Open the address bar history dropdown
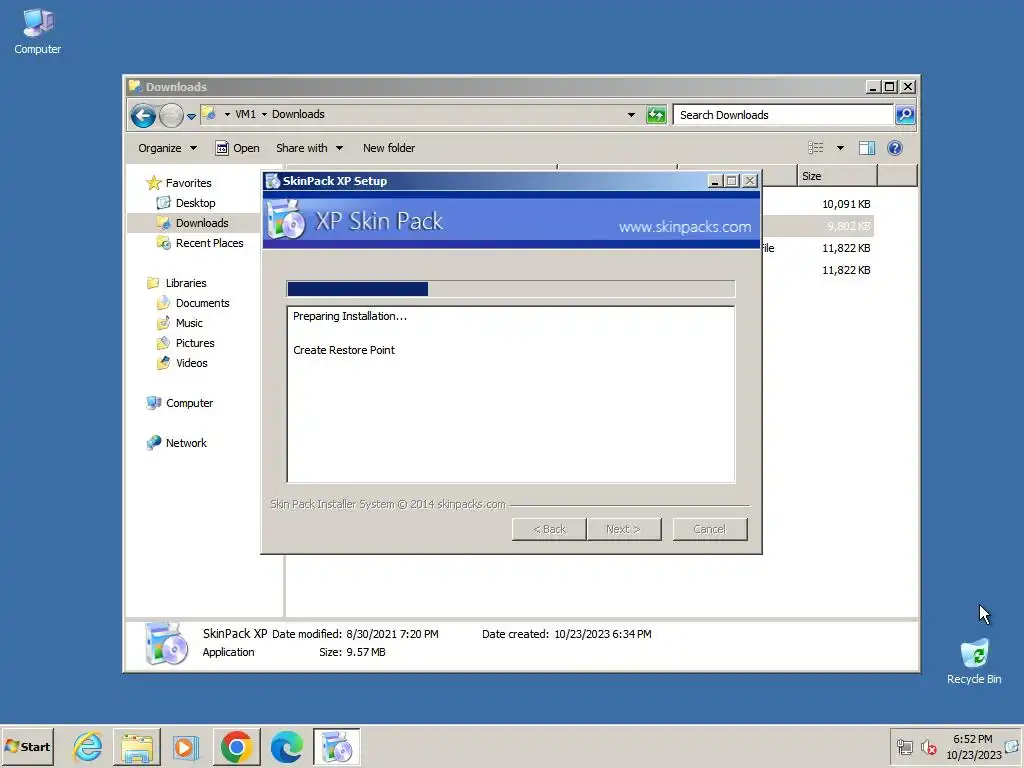Image resolution: width=1024 pixels, height=768 pixels. click(x=631, y=115)
